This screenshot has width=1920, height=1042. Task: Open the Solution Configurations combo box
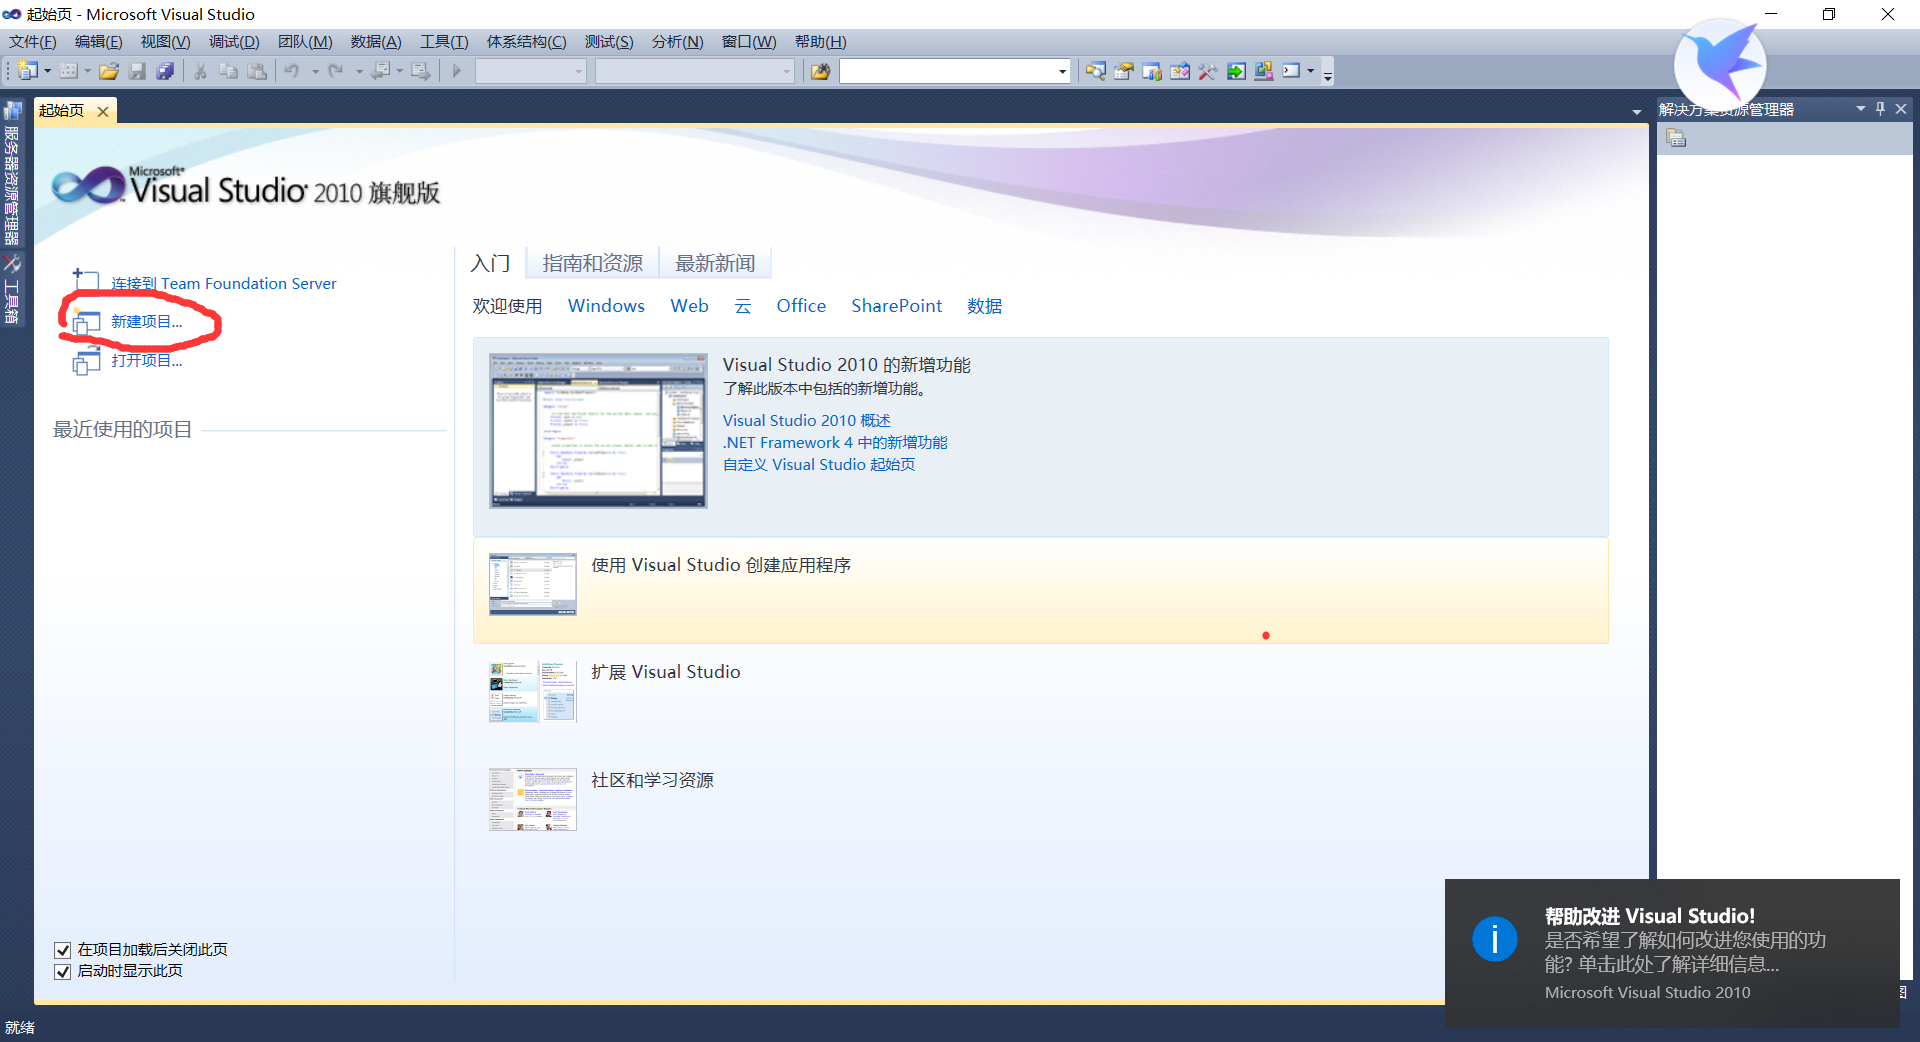[x=531, y=71]
